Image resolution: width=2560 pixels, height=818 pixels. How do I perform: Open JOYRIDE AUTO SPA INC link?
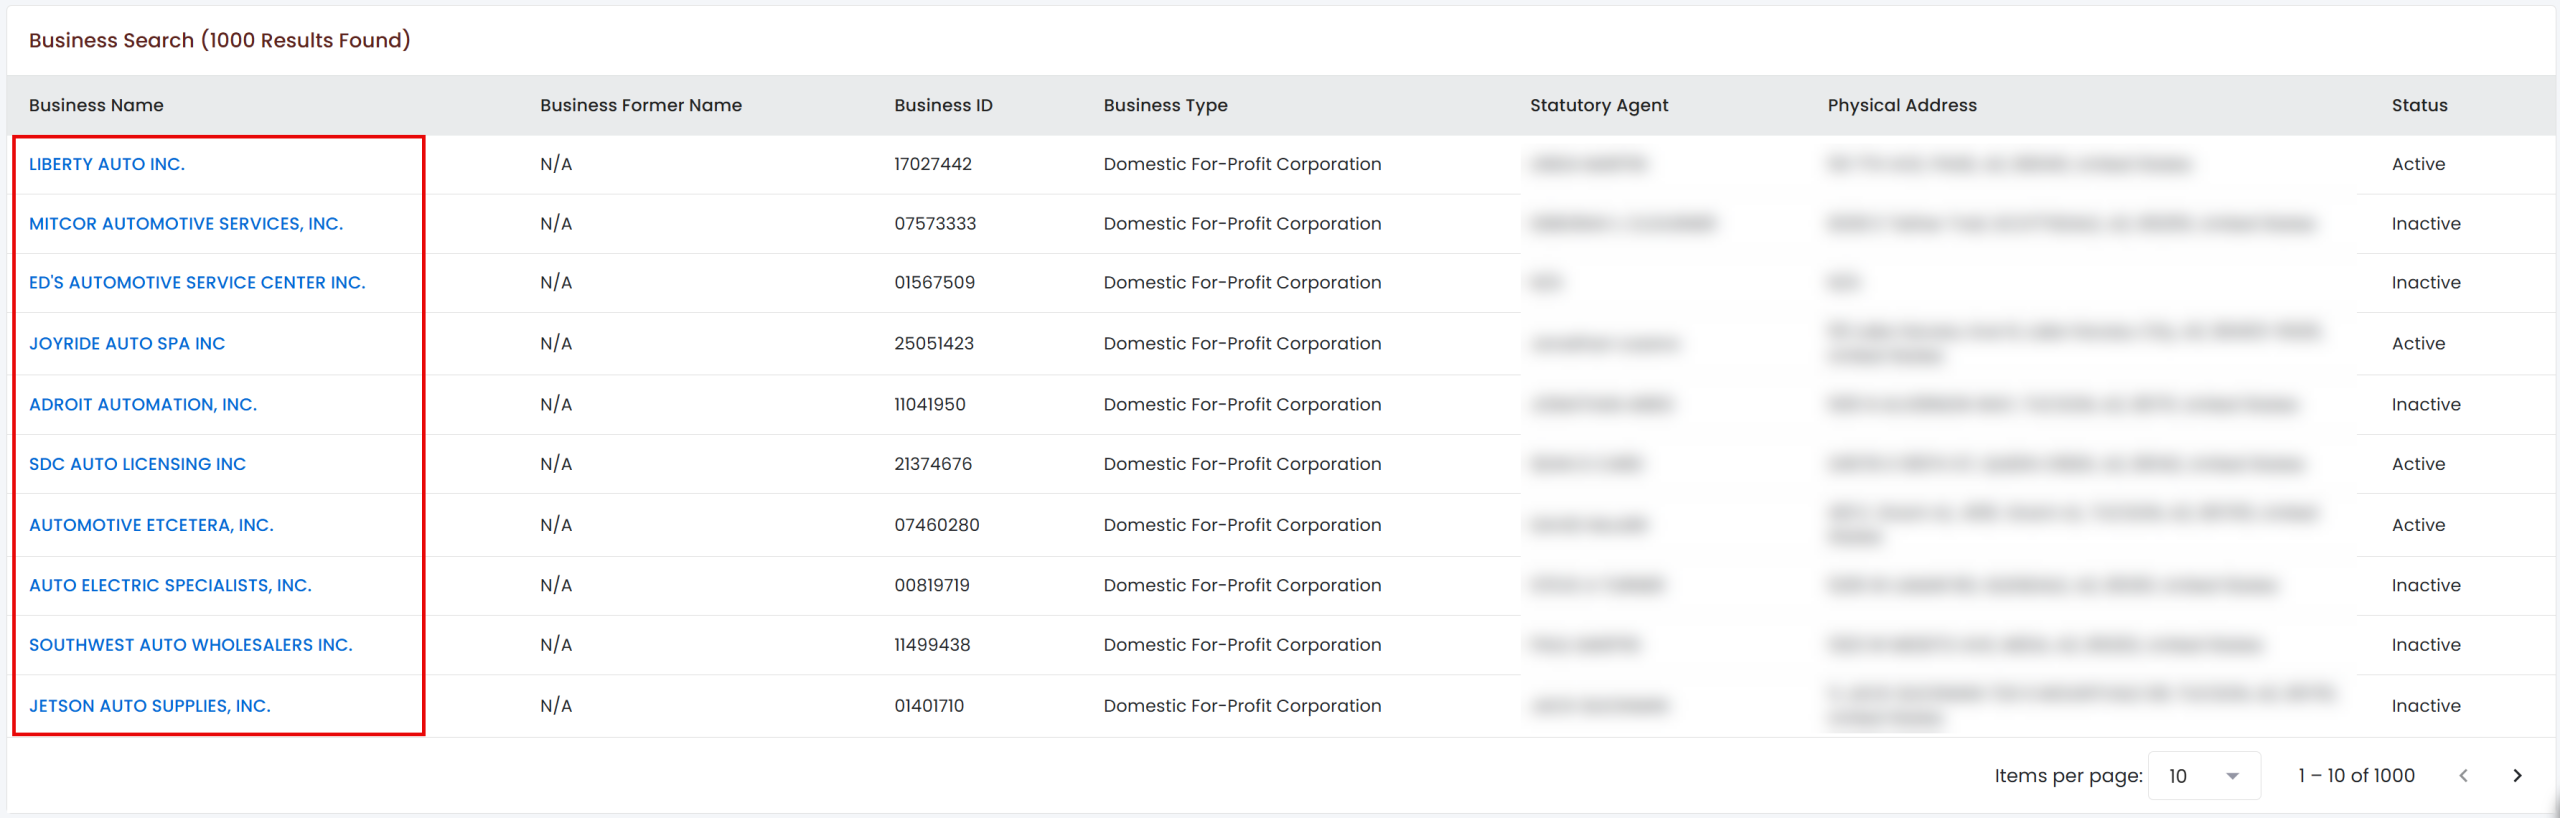click(x=127, y=344)
